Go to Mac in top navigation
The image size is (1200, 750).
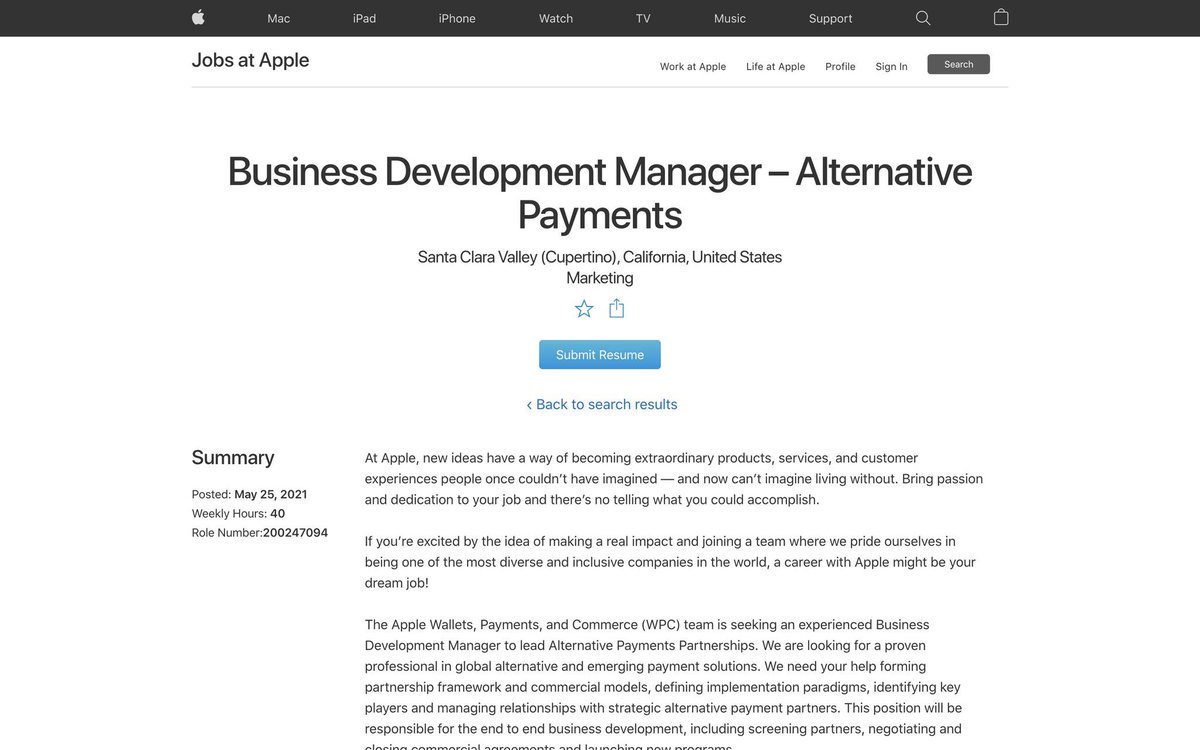[x=279, y=18]
